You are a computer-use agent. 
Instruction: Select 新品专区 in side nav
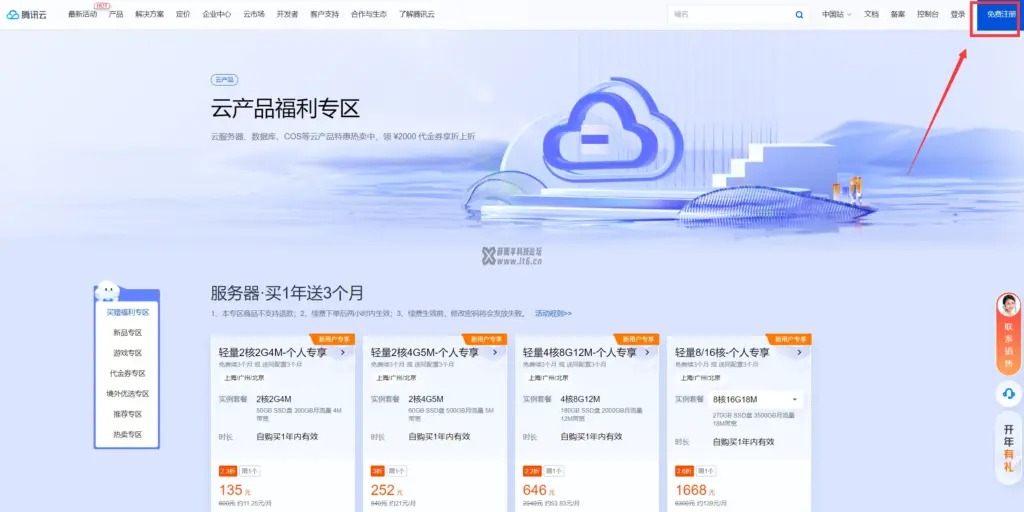click(127, 332)
